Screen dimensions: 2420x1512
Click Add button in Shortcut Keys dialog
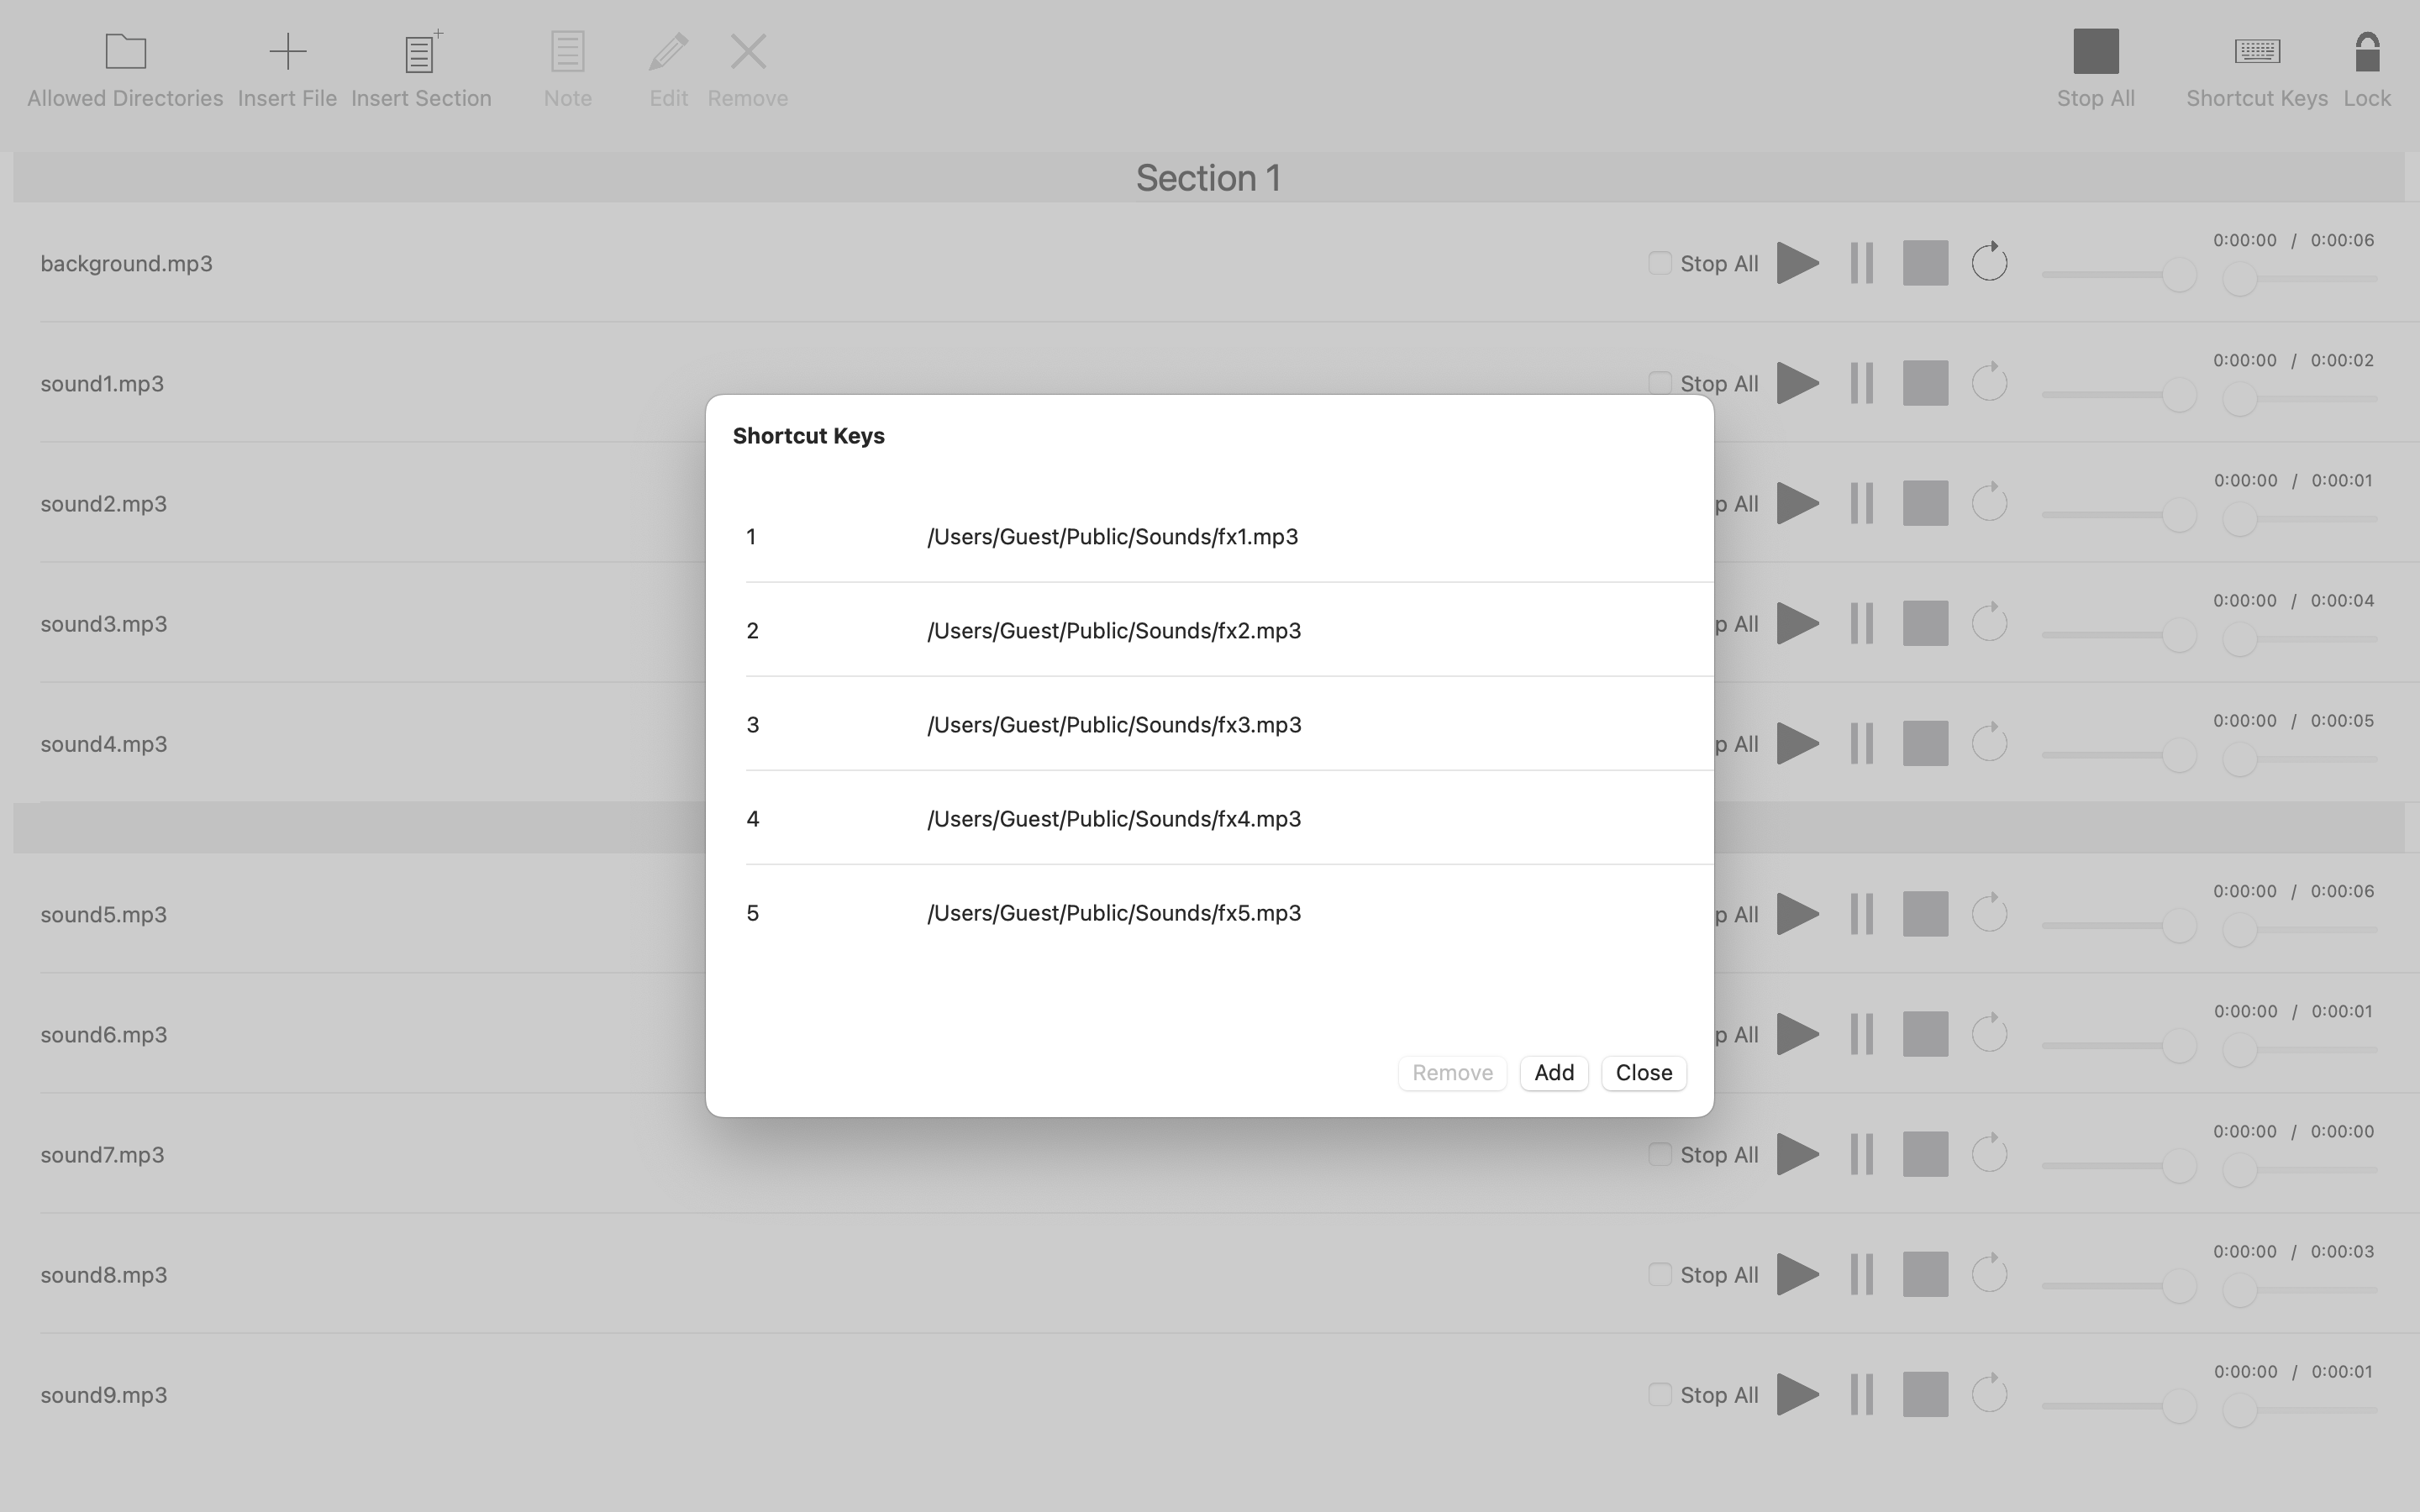pyautogui.click(x=1553, y=1073)
